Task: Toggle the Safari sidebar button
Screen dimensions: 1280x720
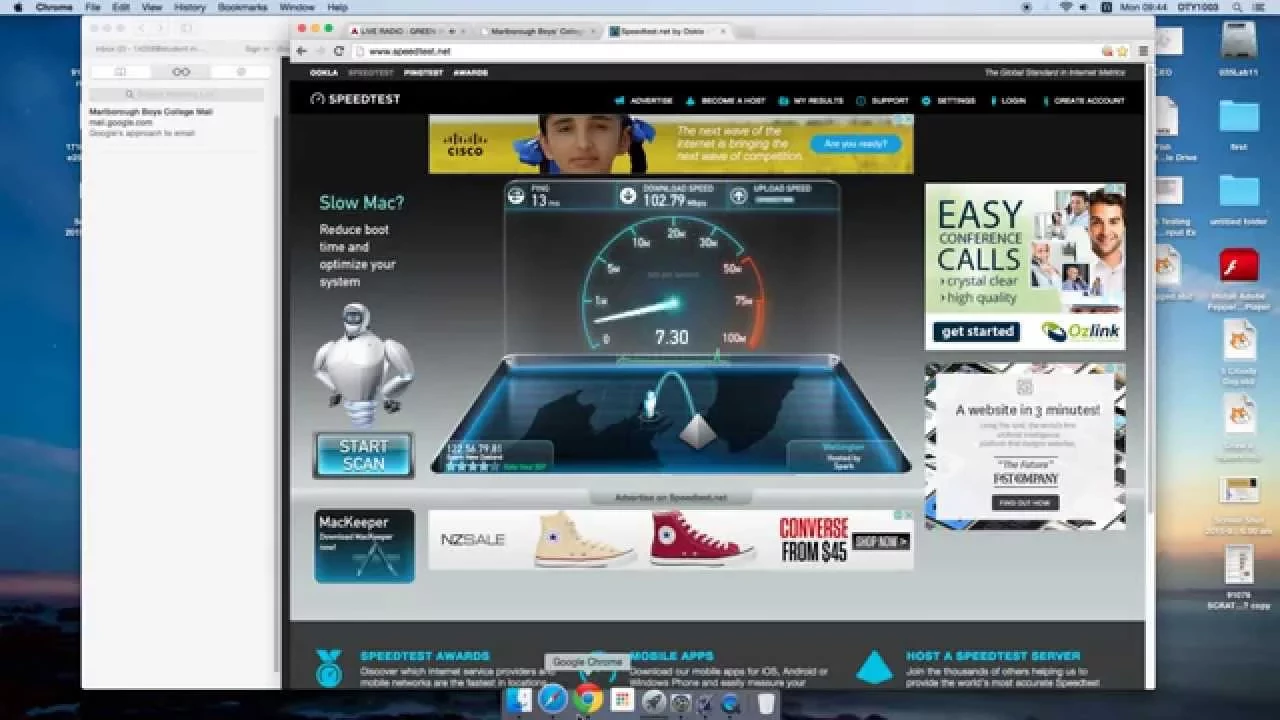Action: (x=186, y=29)
